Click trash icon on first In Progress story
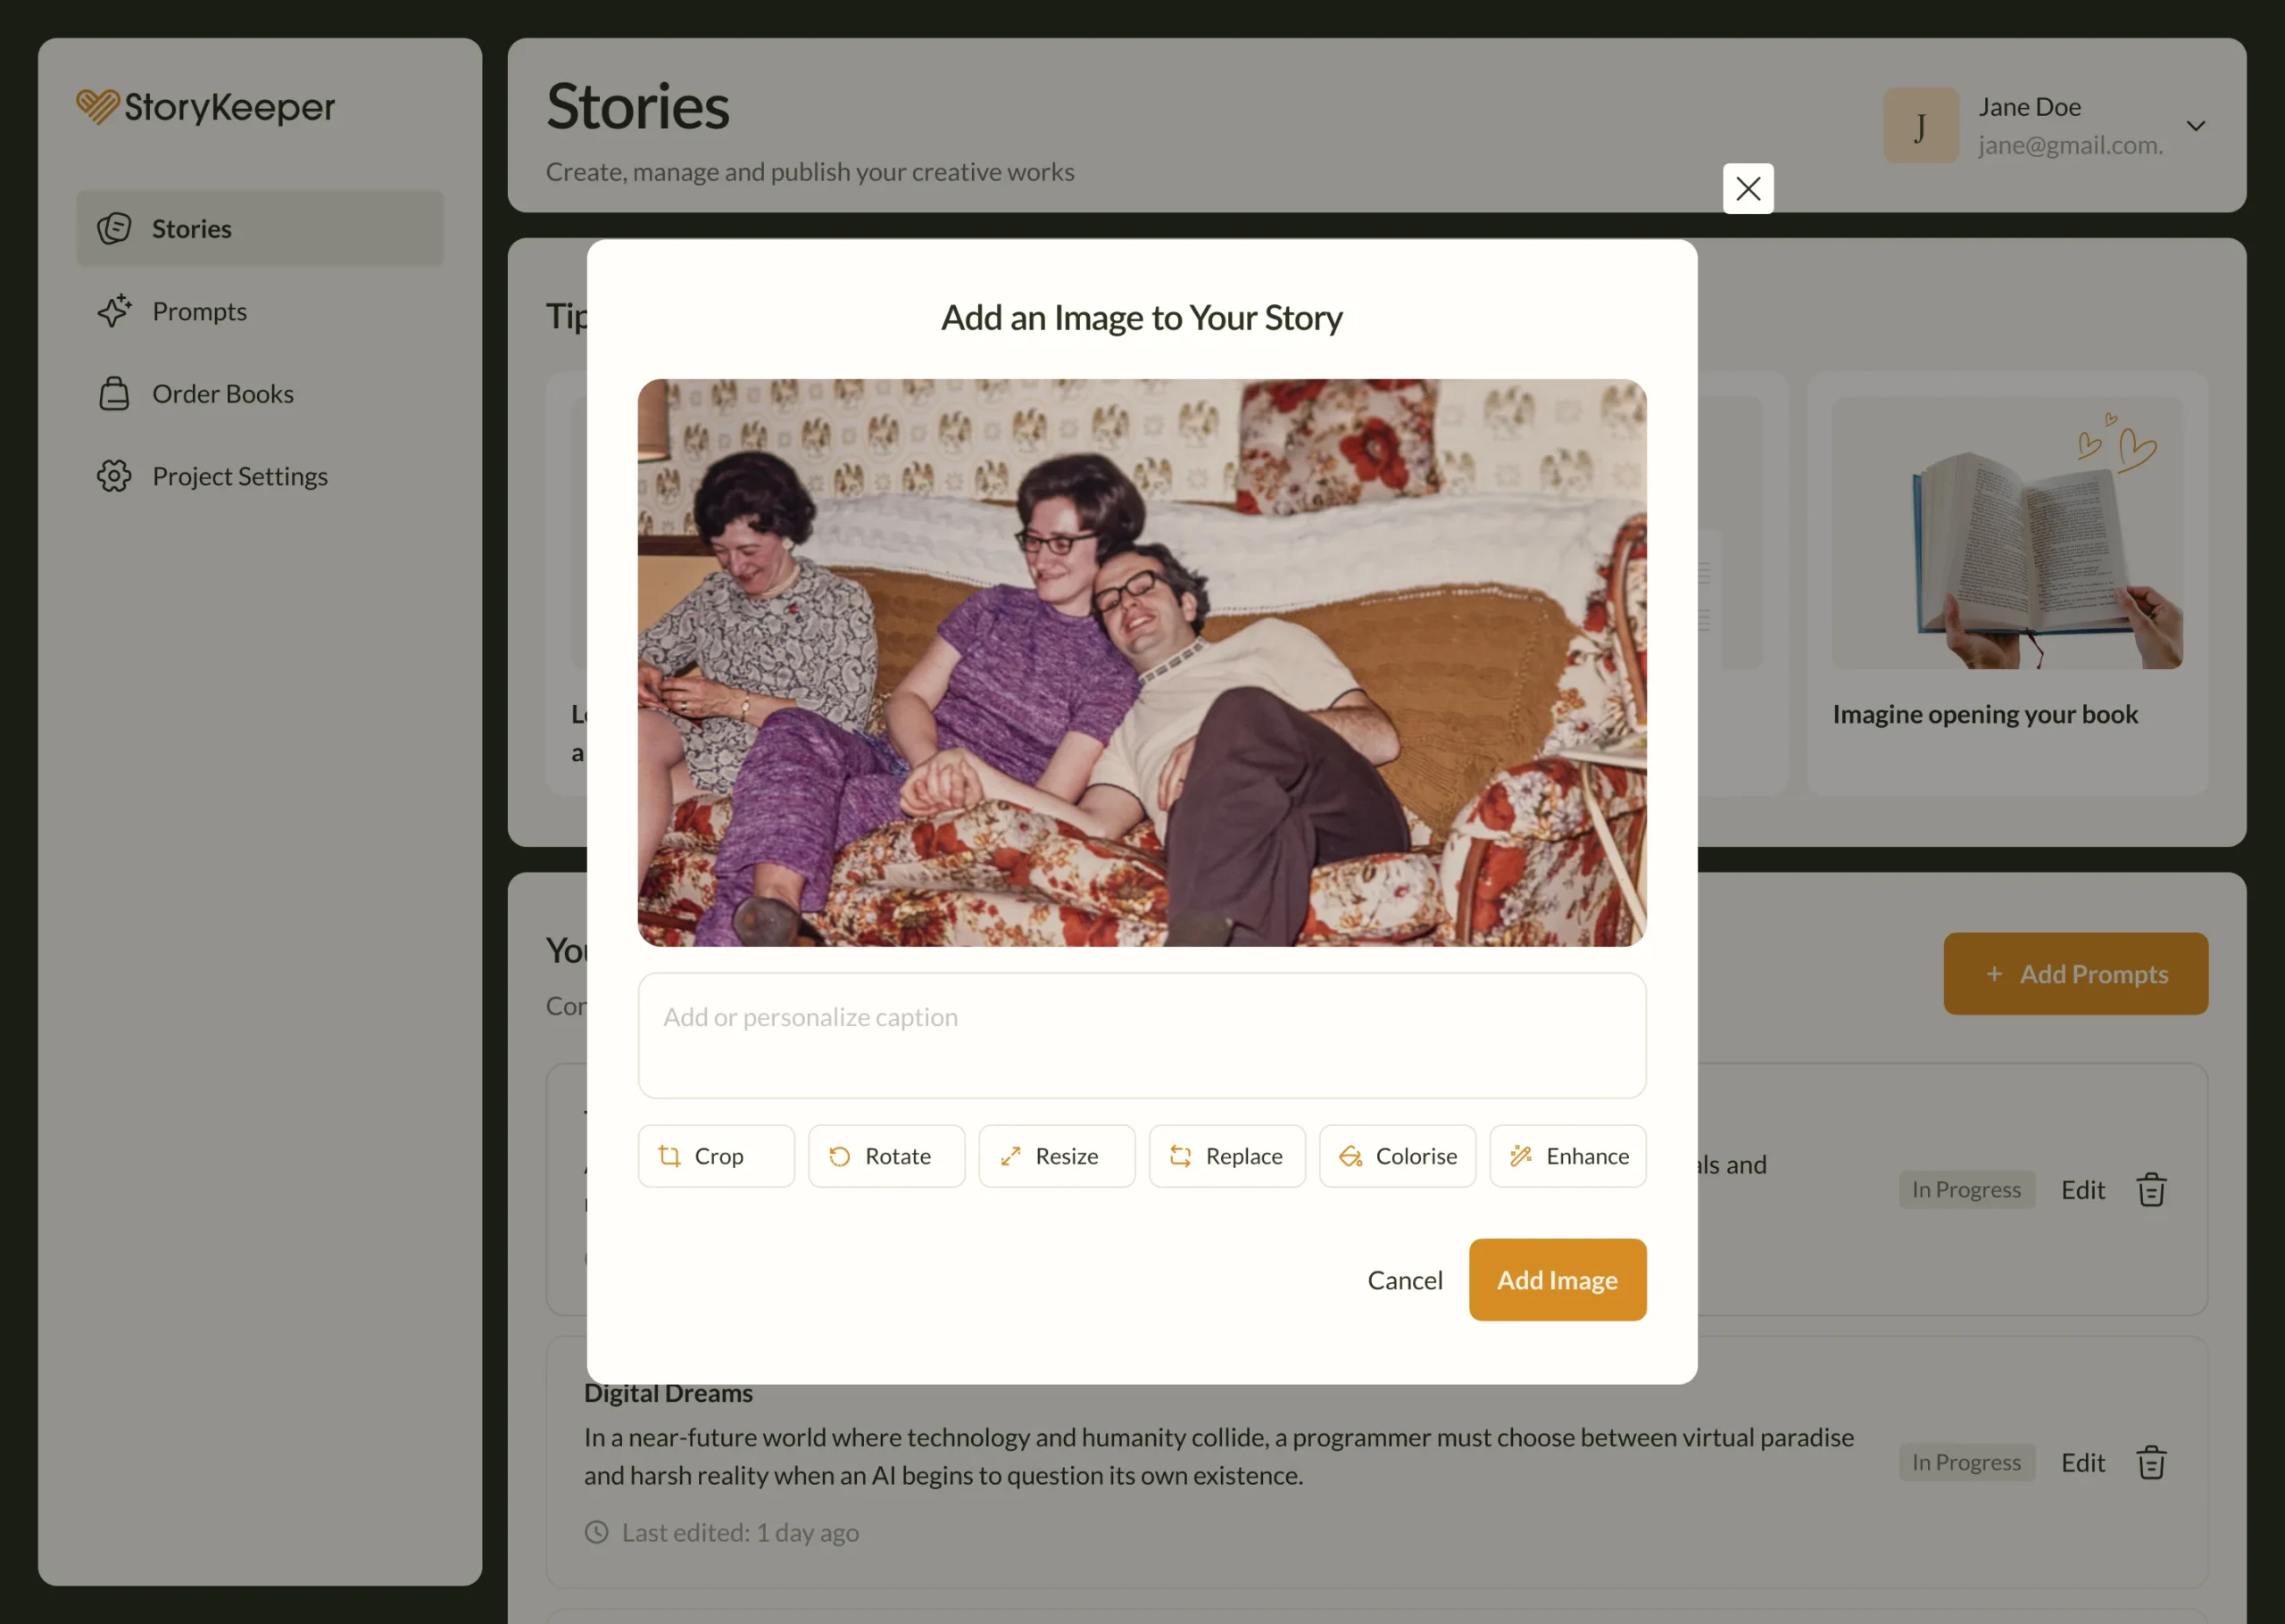The width and height of the screenshot is (2285, 1624). (x=2150, y=1189)
